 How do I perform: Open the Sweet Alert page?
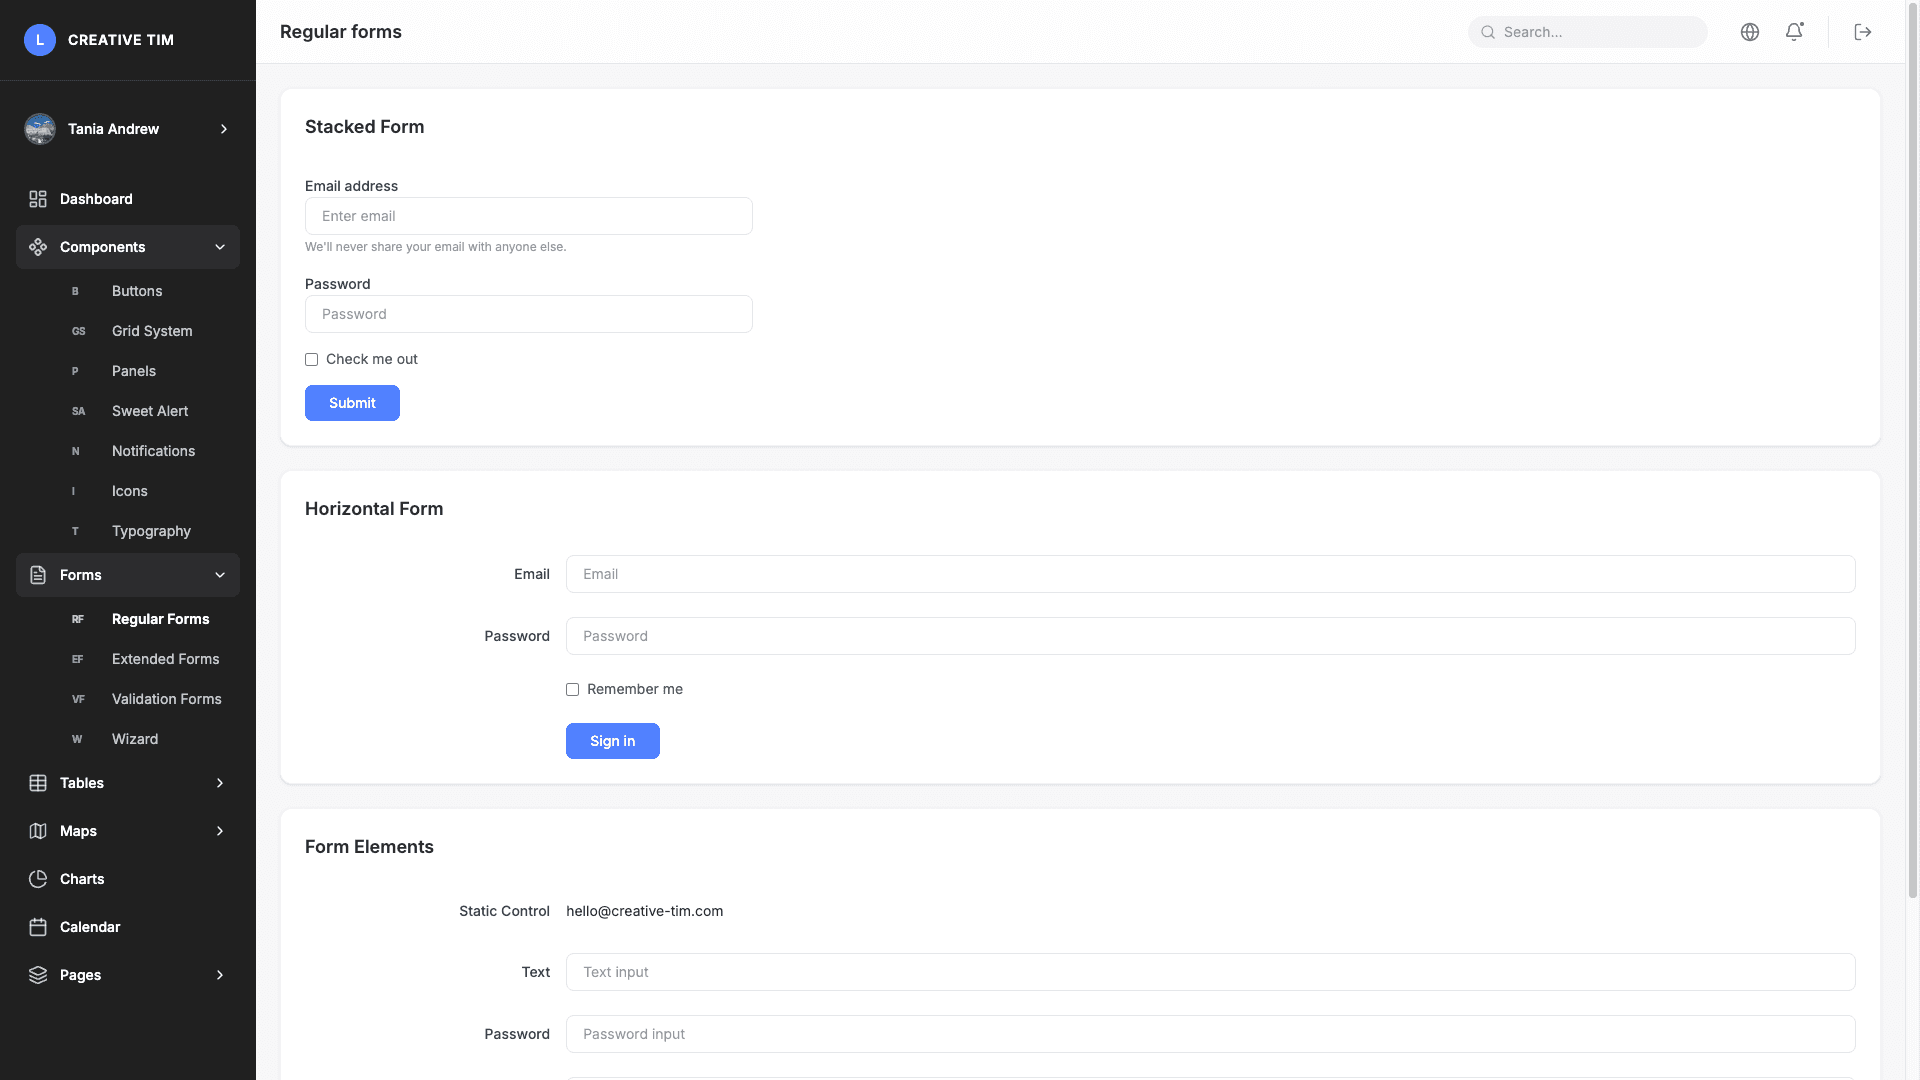pos(150,411)
